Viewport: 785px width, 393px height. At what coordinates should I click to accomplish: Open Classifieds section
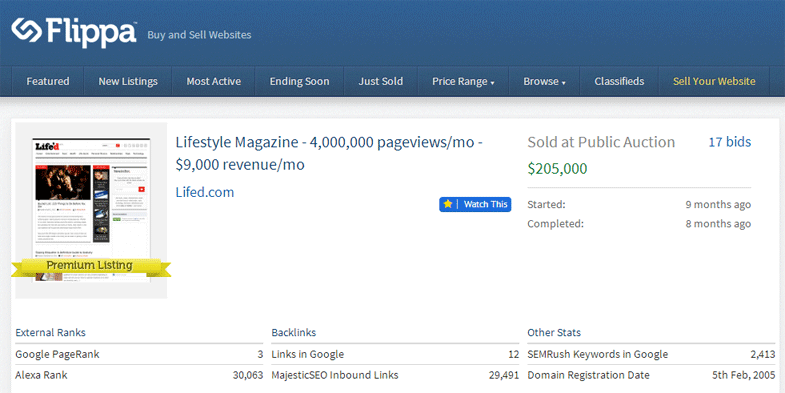(x=619, y=81)
